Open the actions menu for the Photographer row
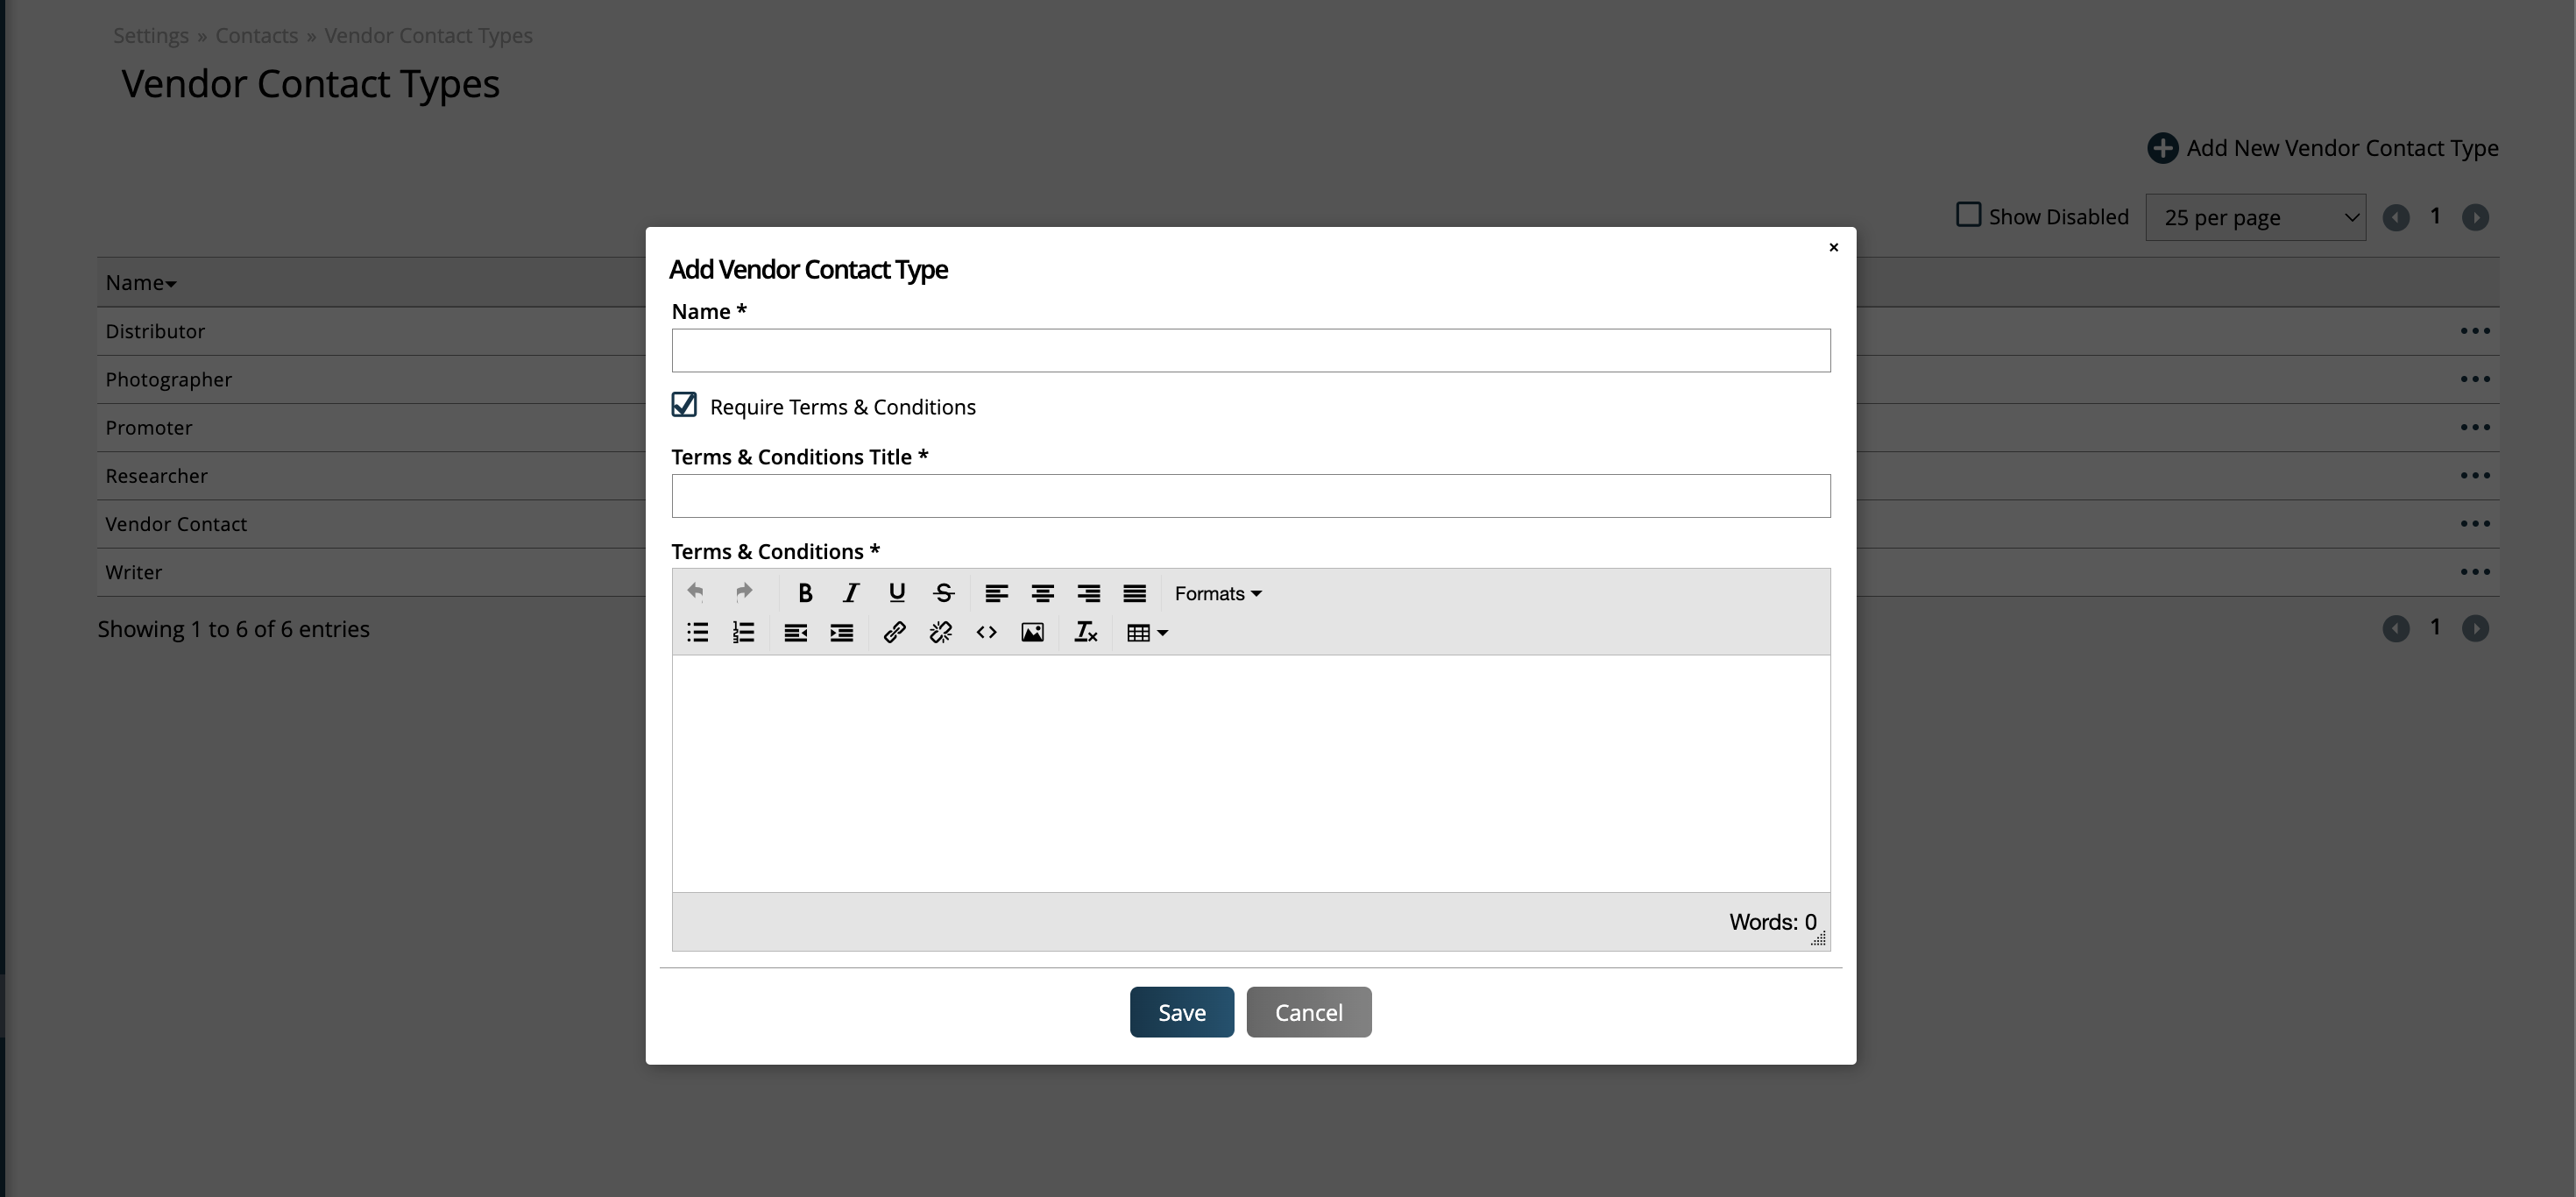Image resolution: width=2576 pixels, height=1197 pixels. (2476, 379)
